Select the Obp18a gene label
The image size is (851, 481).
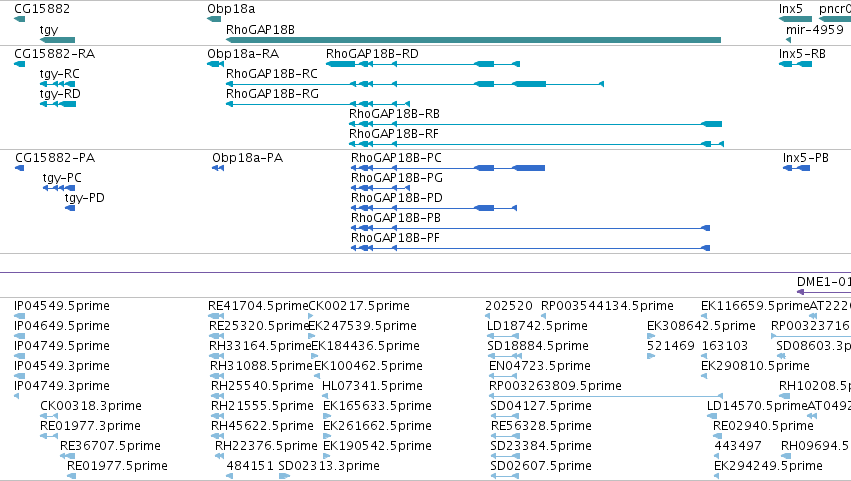pos(231,9)
